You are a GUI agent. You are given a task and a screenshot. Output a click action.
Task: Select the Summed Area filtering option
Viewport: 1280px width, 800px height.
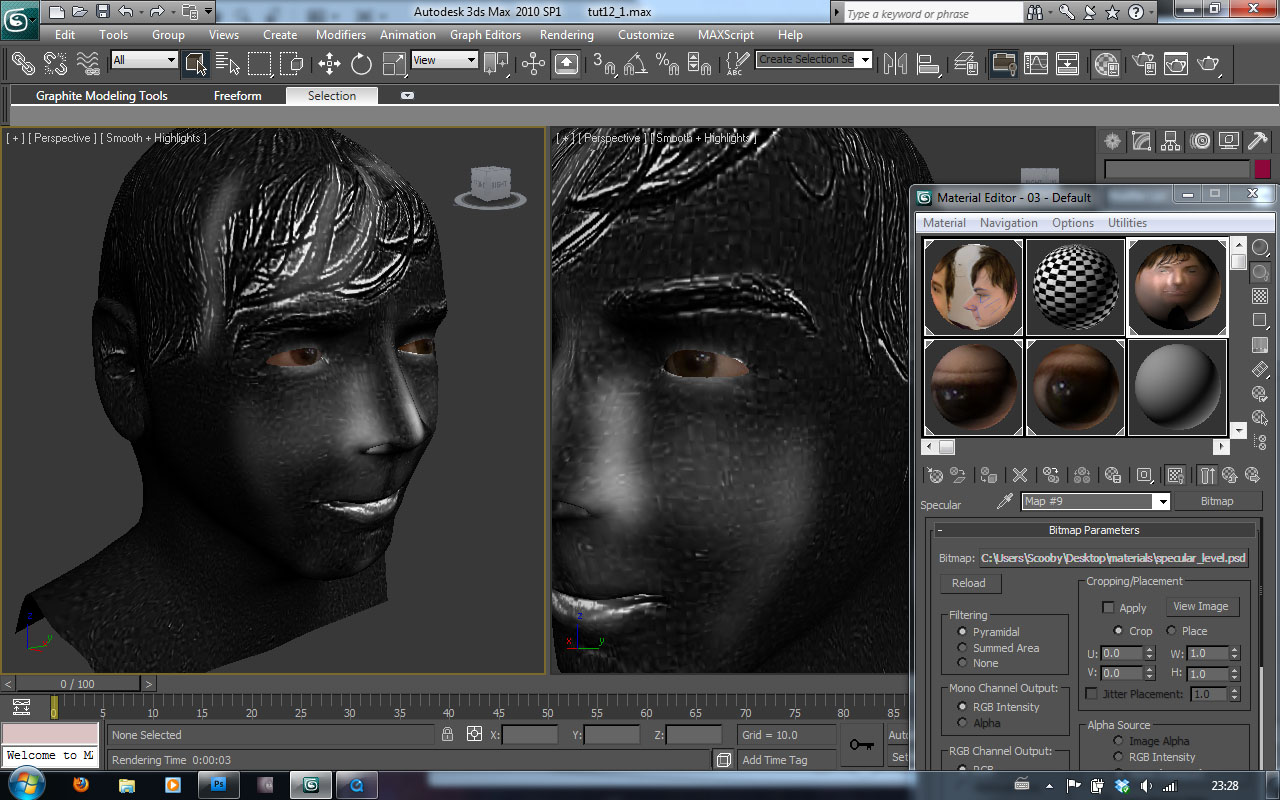click(x=961, y=648)
